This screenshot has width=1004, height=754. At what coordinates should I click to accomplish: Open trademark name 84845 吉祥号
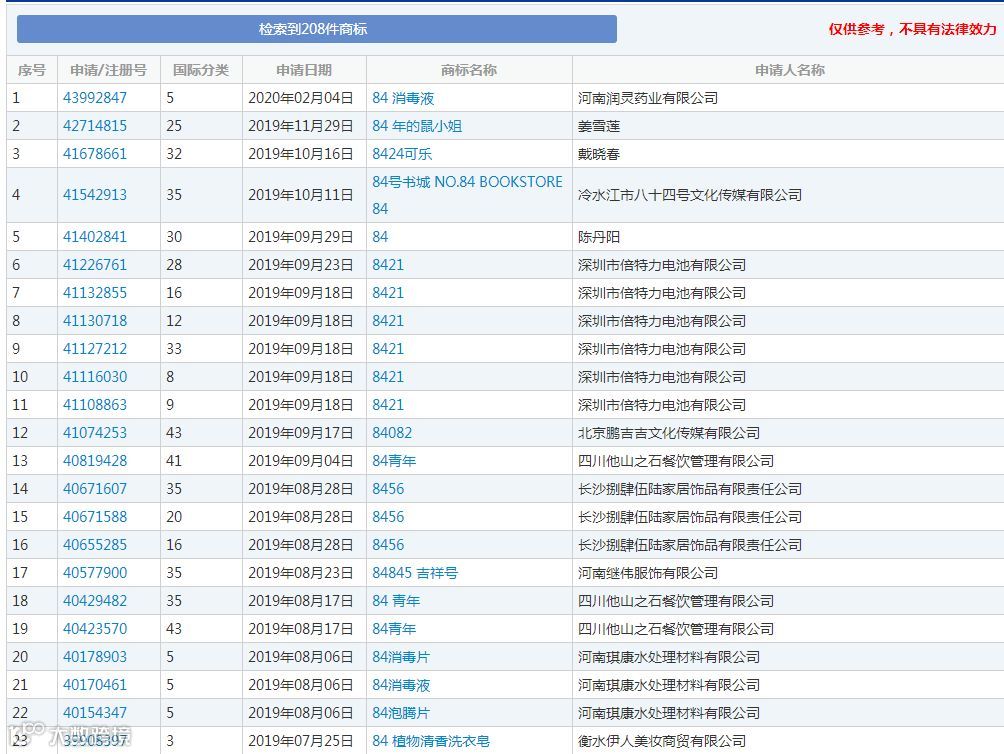coord(415,573)
